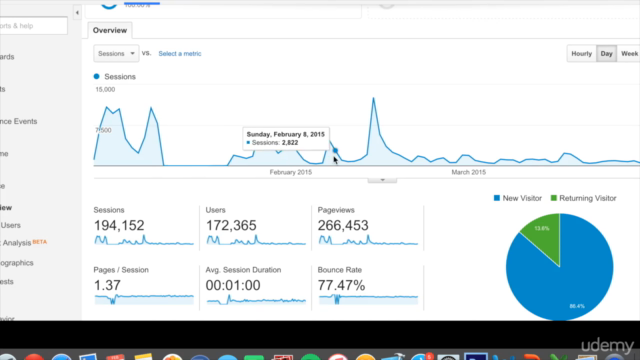Click the 15,000 y-axis label
This screenshot has height=360, width=640.
(105, 89)
